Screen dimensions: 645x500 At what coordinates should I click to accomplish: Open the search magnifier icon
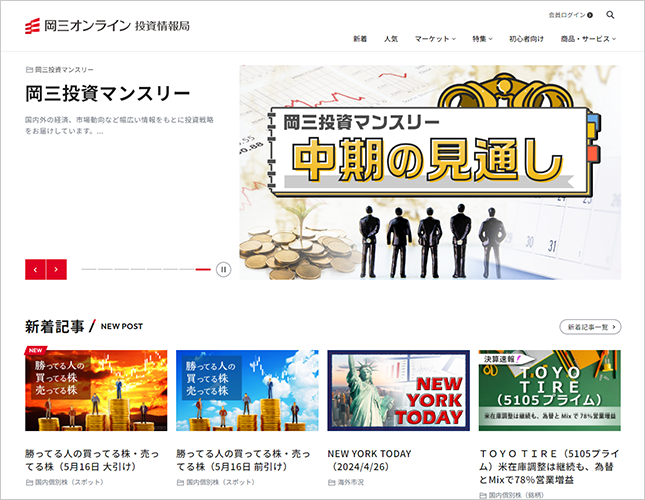(610, 15)
